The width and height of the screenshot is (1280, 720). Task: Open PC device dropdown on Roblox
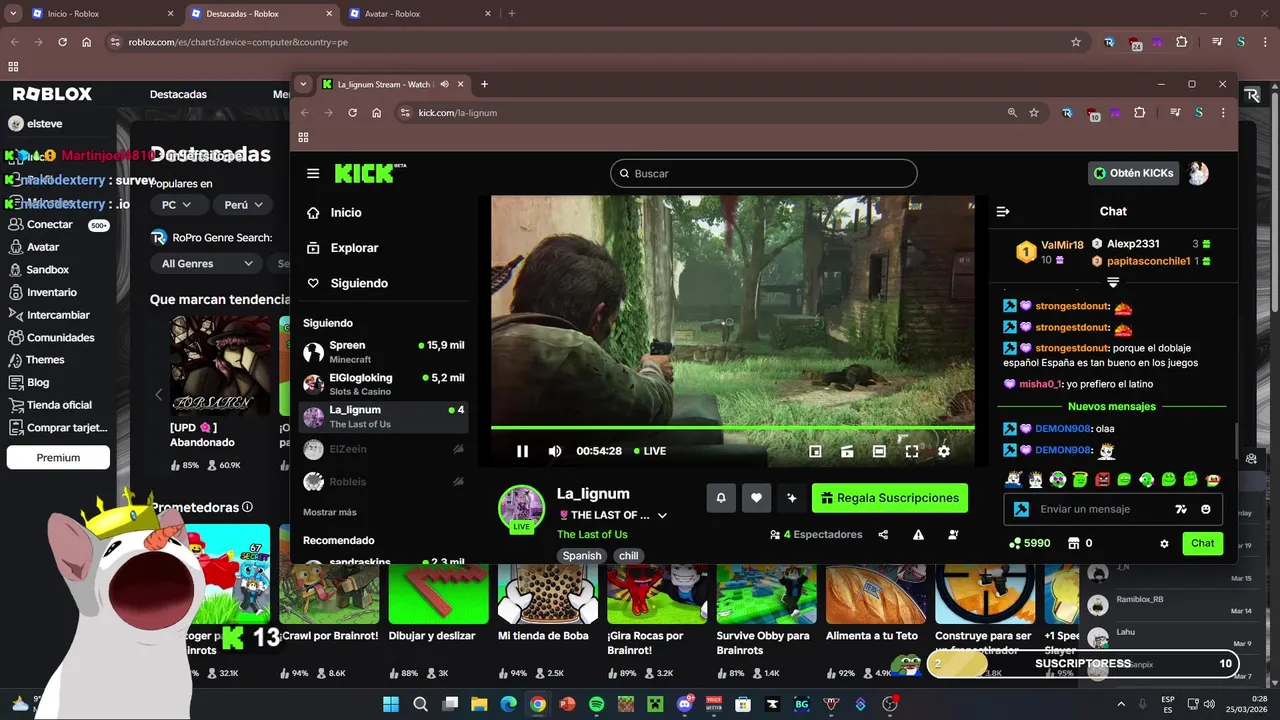click(x=177, y=204)
